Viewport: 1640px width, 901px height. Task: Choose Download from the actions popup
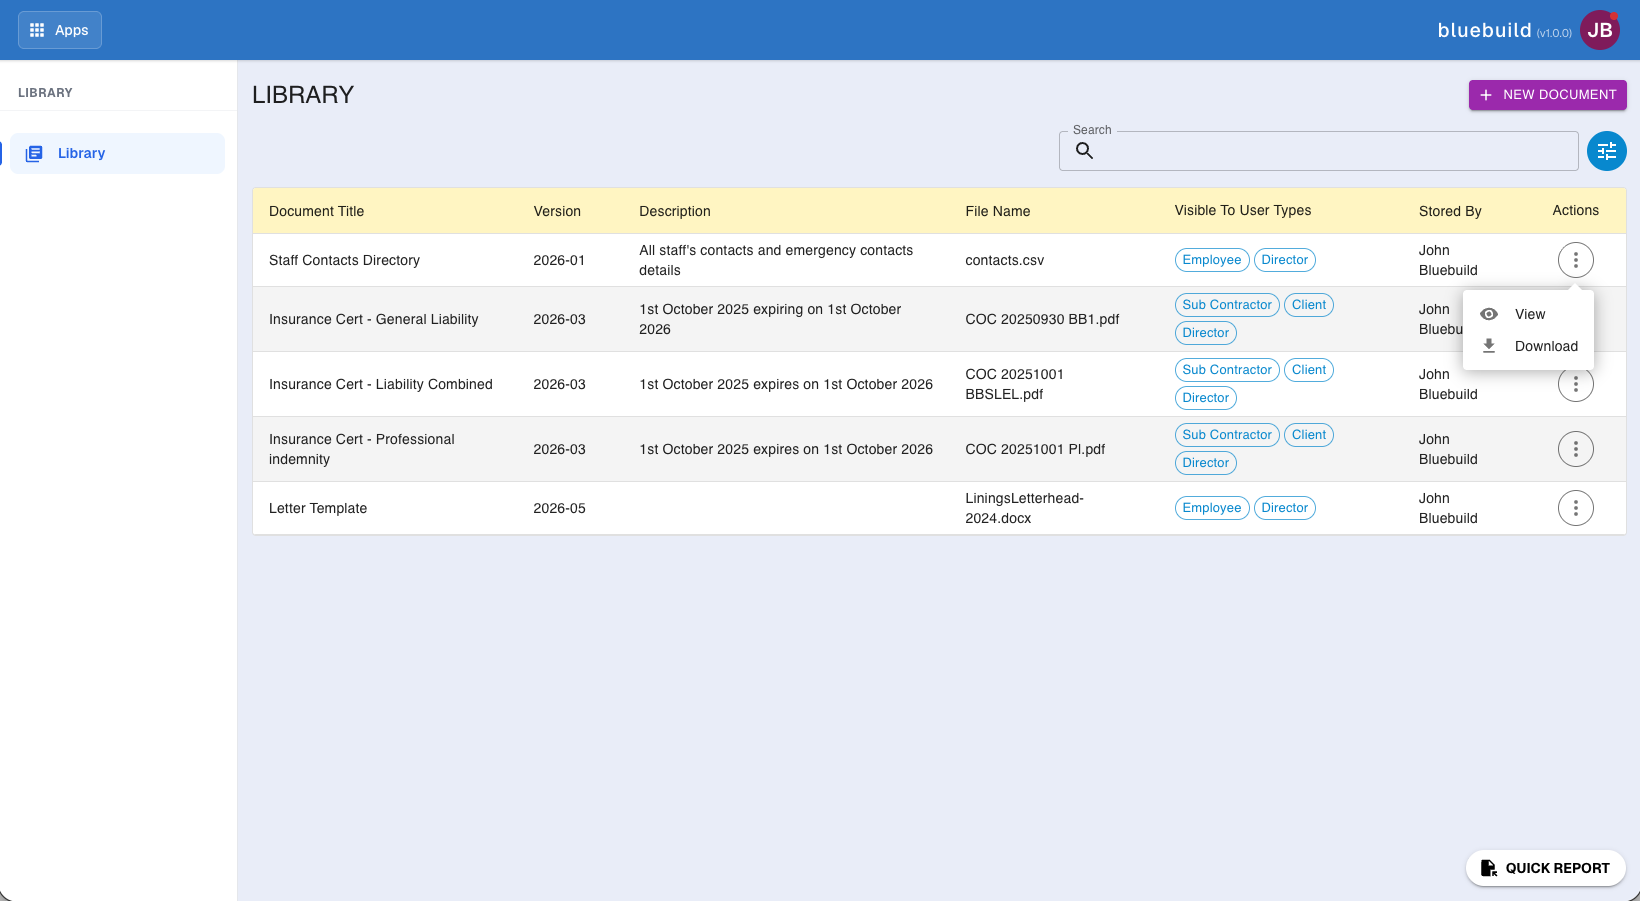coord(1528,346)
